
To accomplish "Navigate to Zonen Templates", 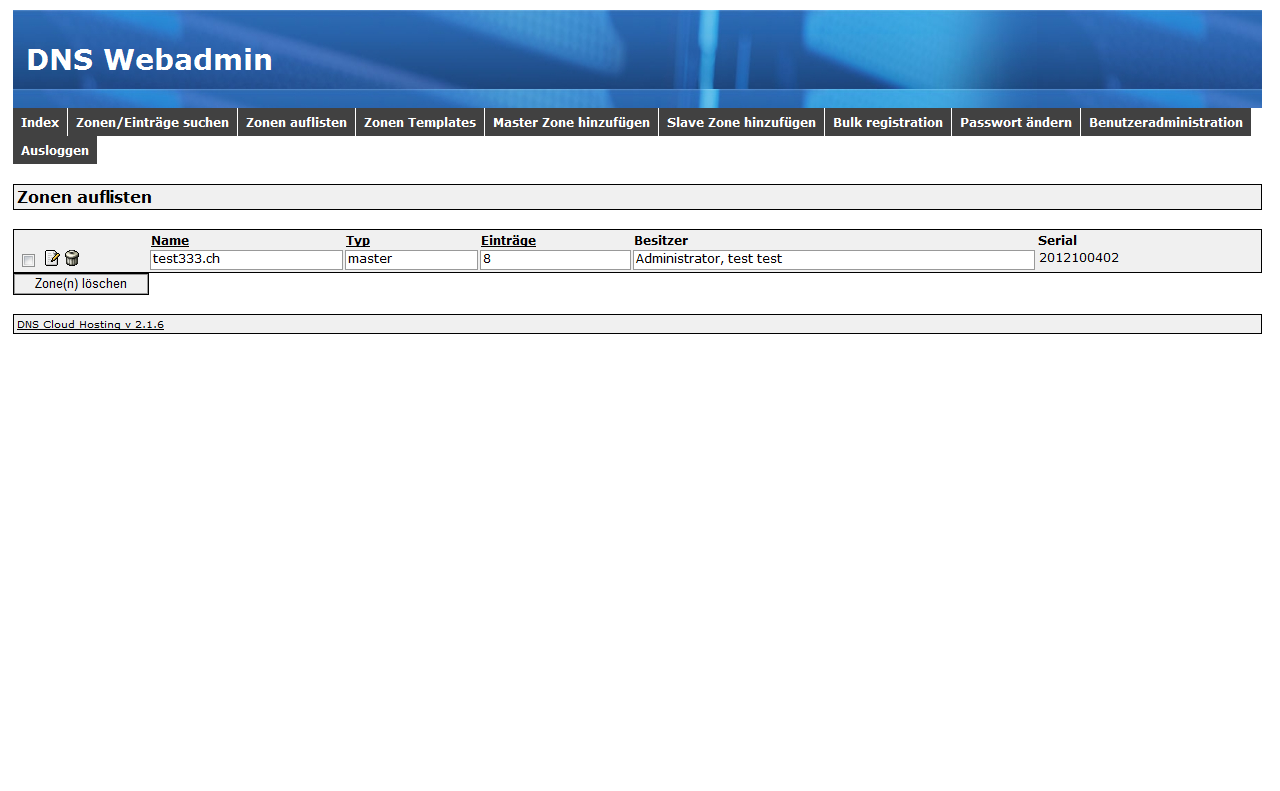I will pyautogui.click(x=420, y=122).
